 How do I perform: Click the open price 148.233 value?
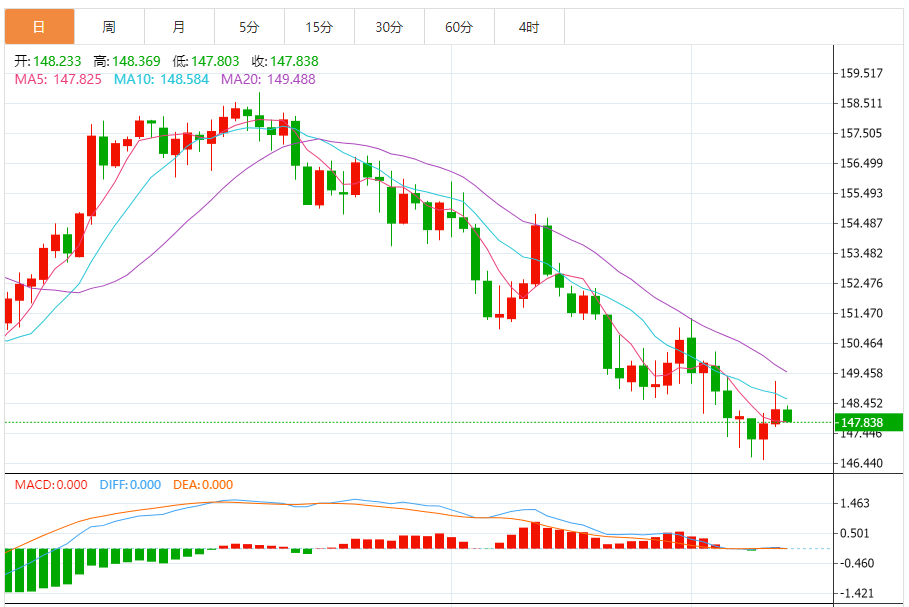57,61
